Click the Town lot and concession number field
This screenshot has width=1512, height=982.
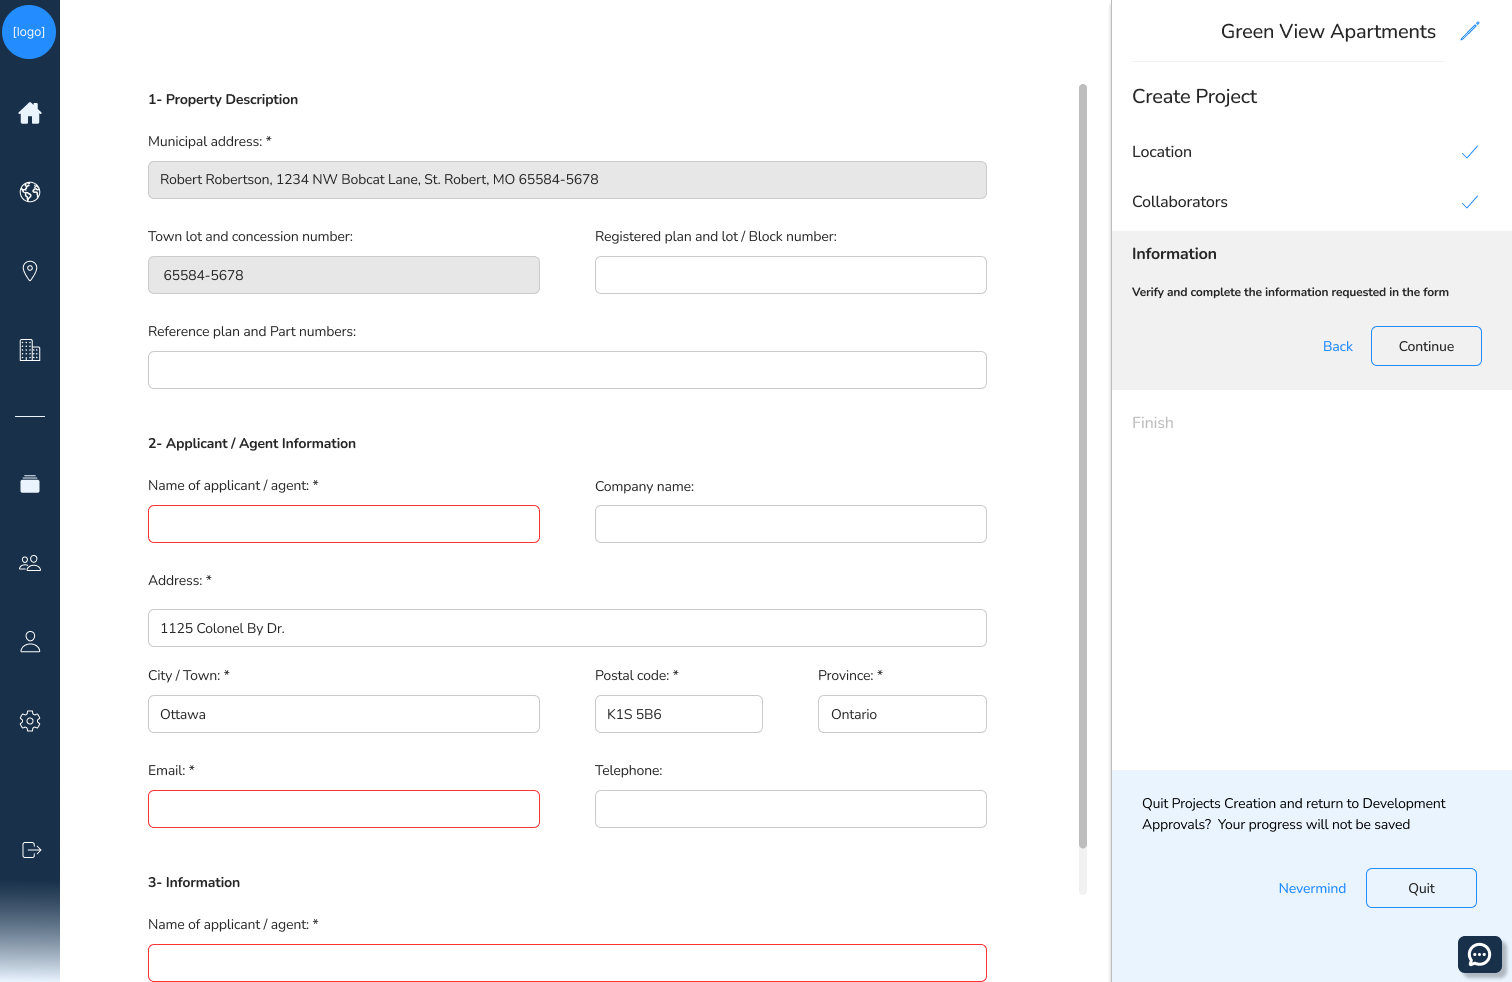[x=344, y=275]
